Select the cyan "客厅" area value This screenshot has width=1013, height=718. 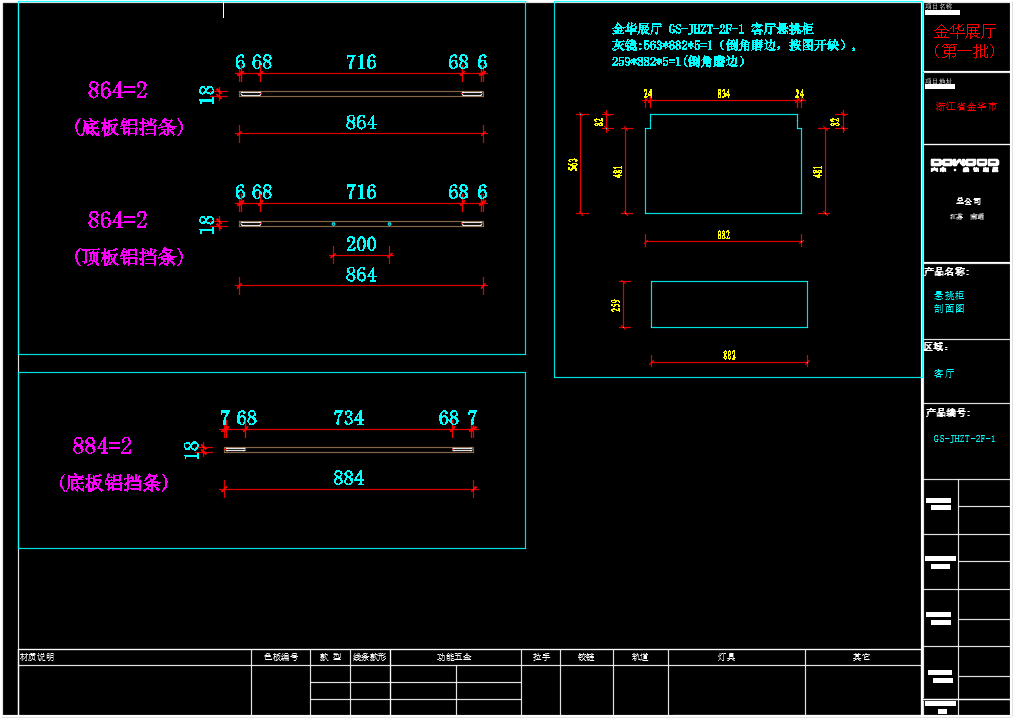[x=944, y=374]
